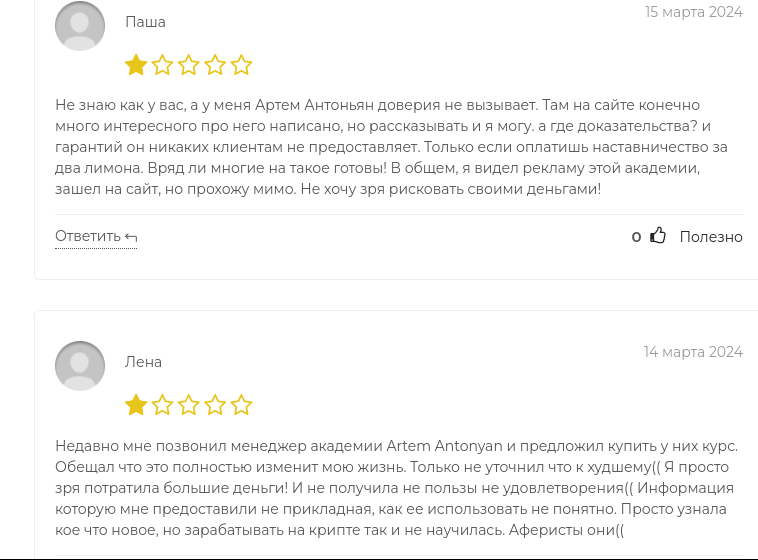Click the third star in Лена's rating

tap(189, 406)
